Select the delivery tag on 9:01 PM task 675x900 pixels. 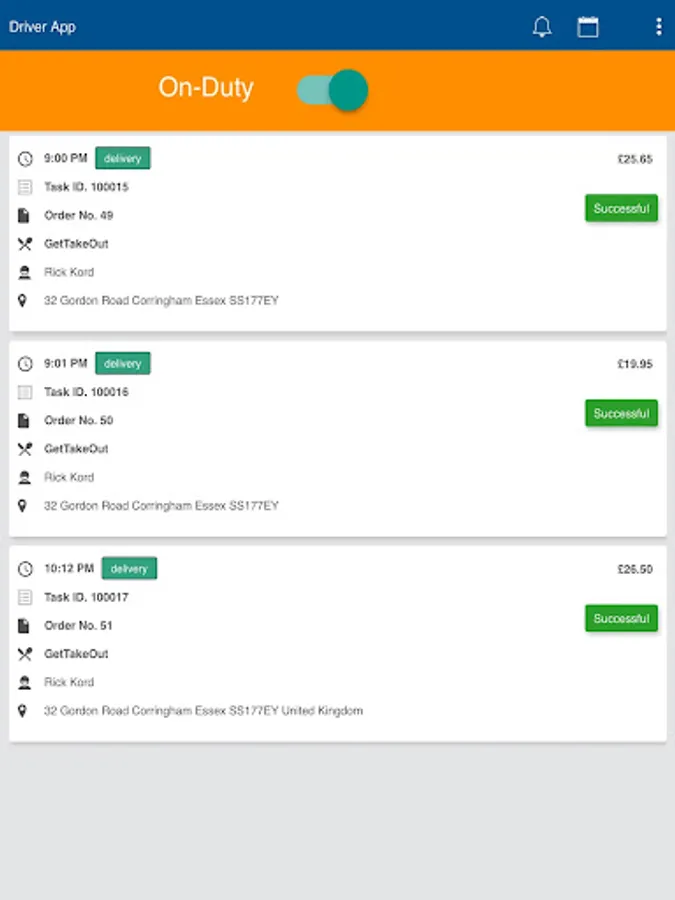[123, 363]
